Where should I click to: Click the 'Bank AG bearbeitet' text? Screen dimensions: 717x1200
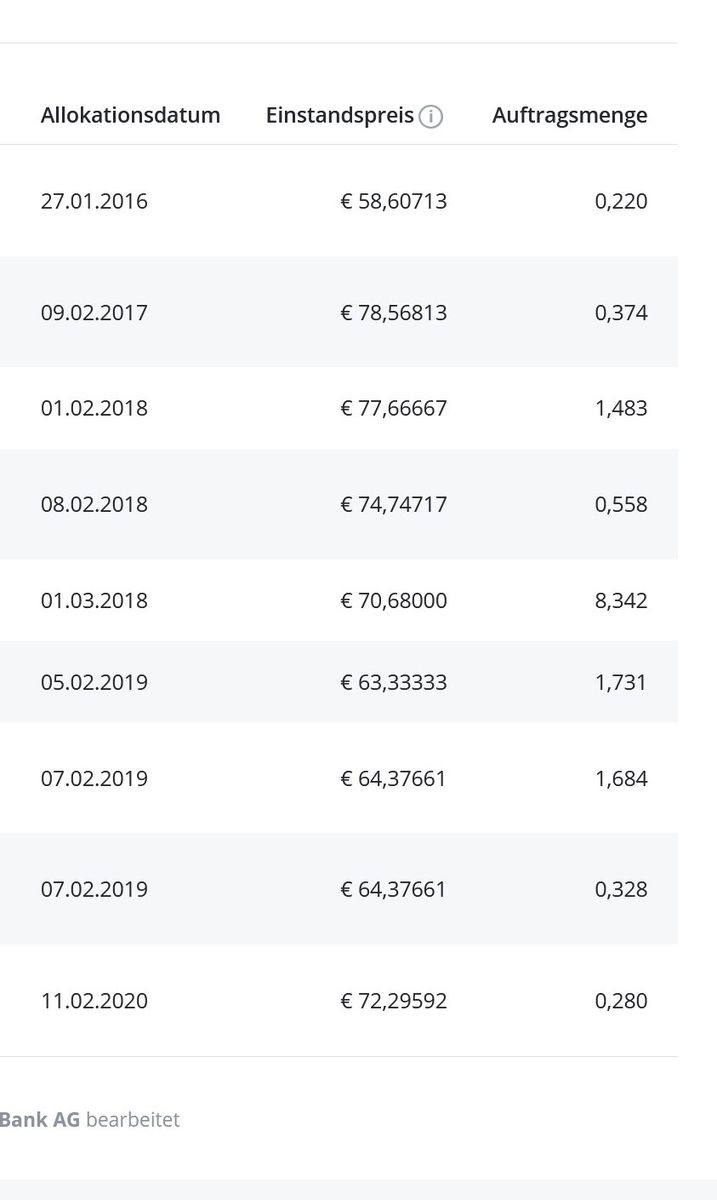[90, 1119]
